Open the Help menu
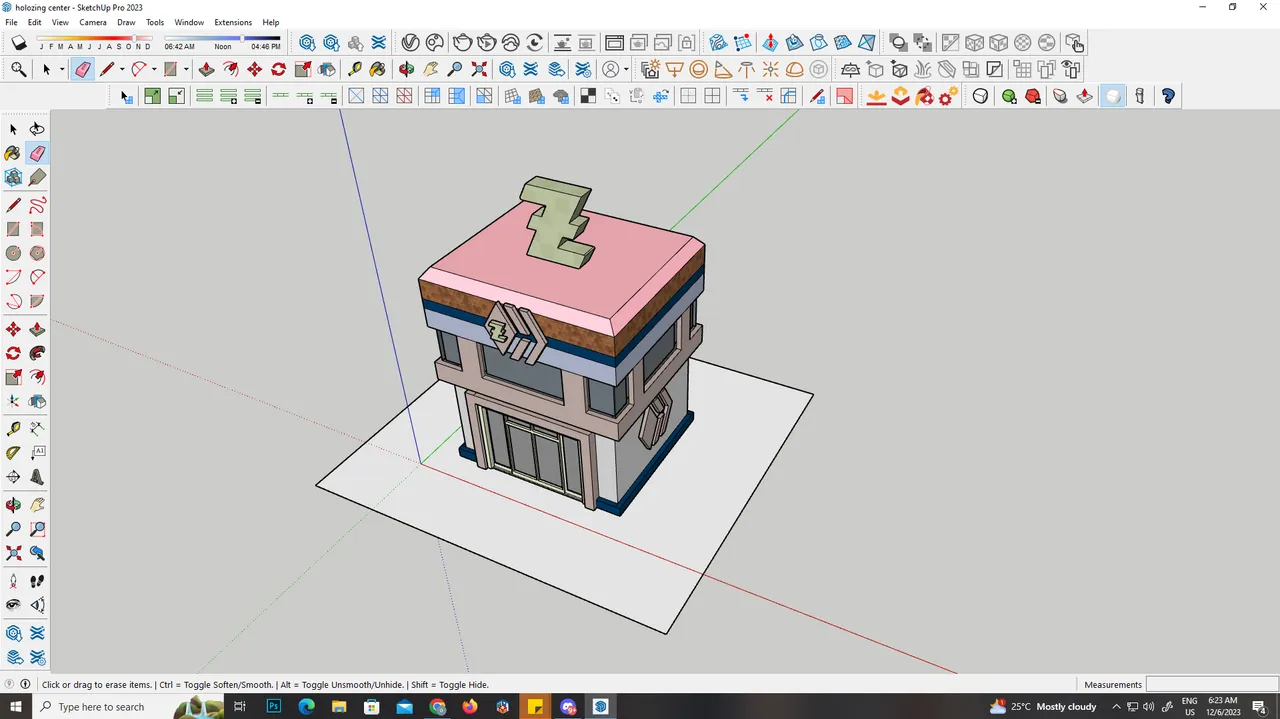Image resolution: width=1280 pixels, height=719 pixels. click(271, 22)
